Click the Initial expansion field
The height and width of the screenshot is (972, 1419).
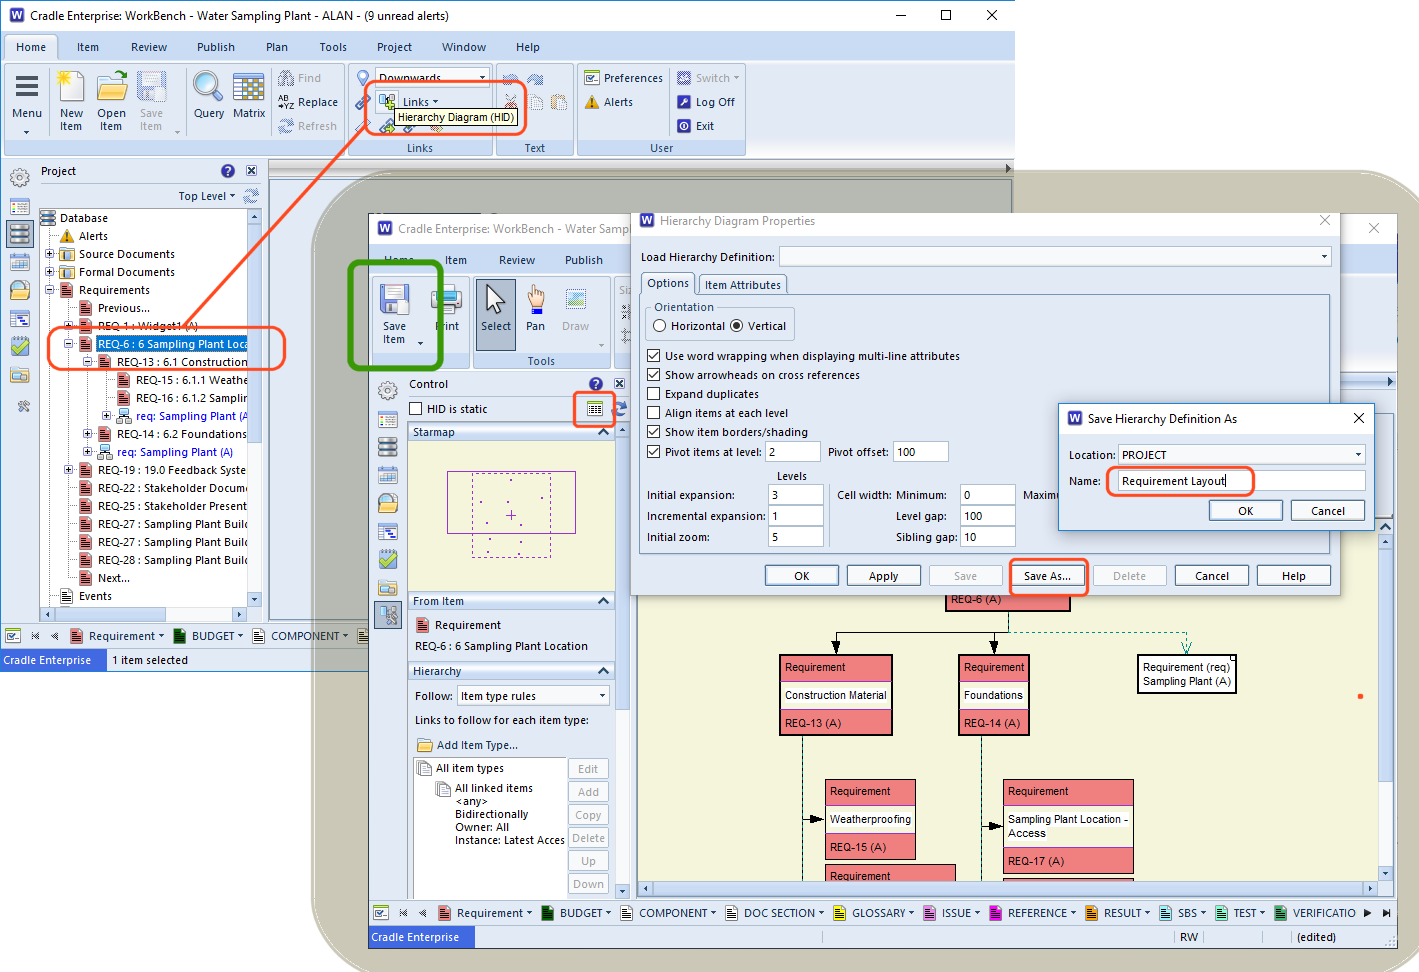[x=796, y=495]
